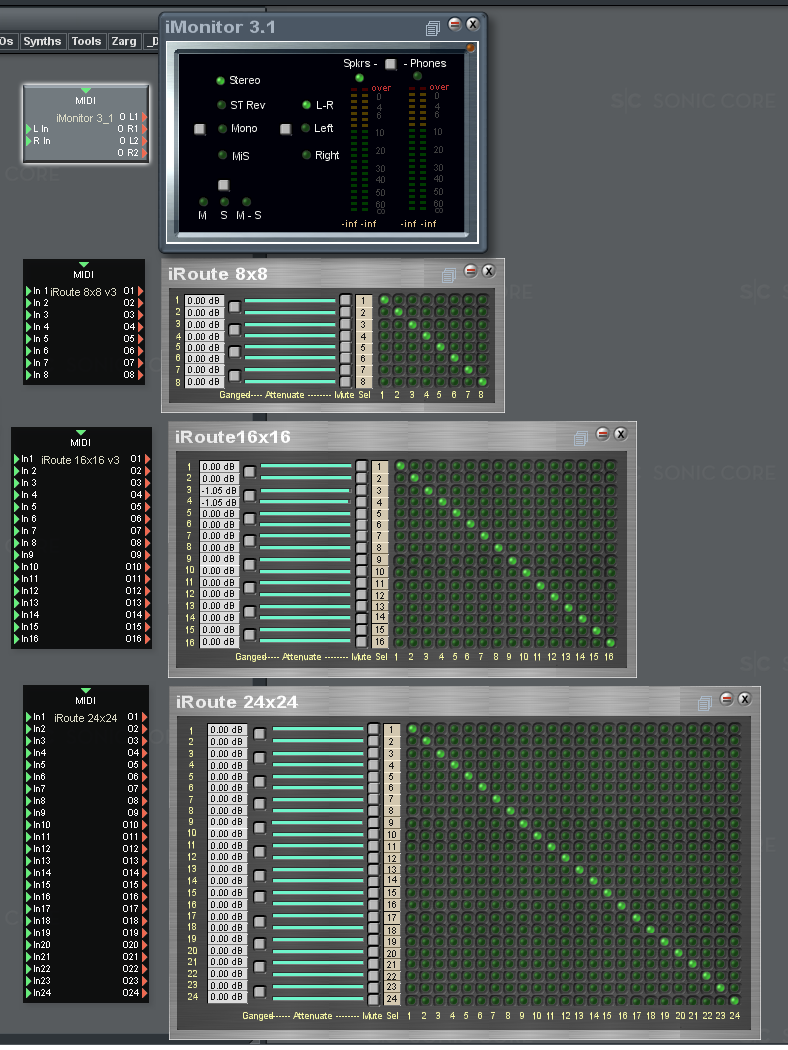The height and width of the screenshot is (1050, 788).
Task: Click MIDI port triangle on iRoute 24x24 module
Action: pyautogui.click(x=85, y=690)
